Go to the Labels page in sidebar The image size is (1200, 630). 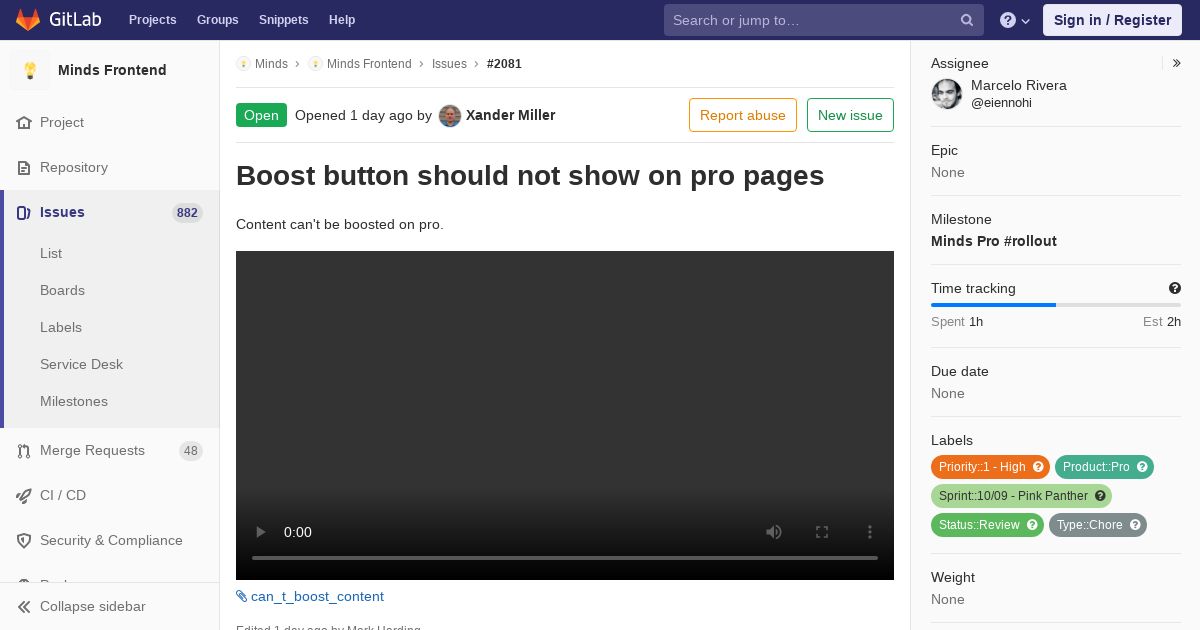tap(61, 328)
